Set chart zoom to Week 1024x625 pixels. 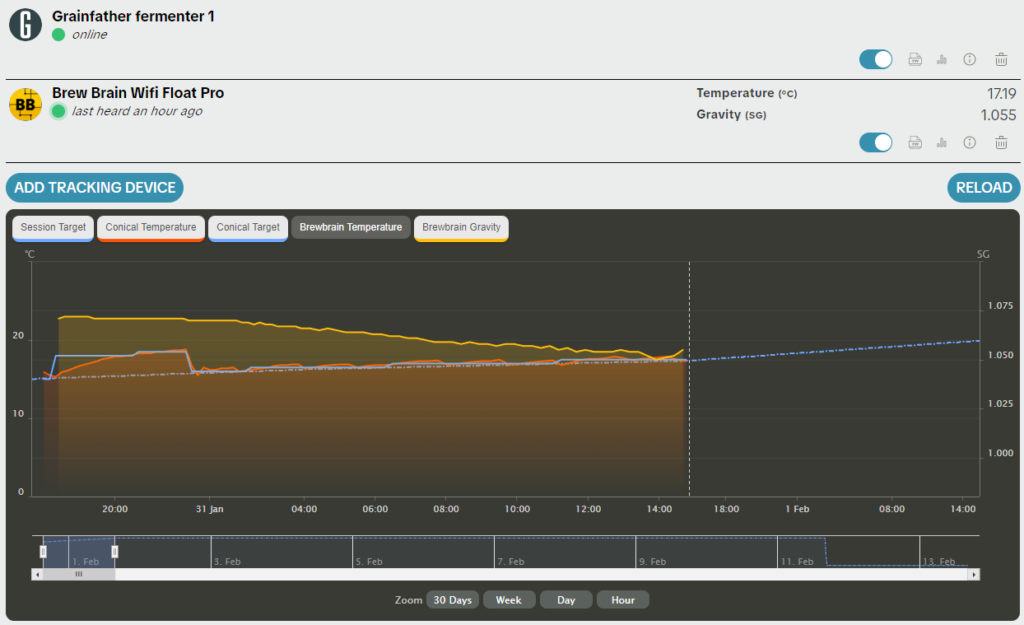(508, 600)
